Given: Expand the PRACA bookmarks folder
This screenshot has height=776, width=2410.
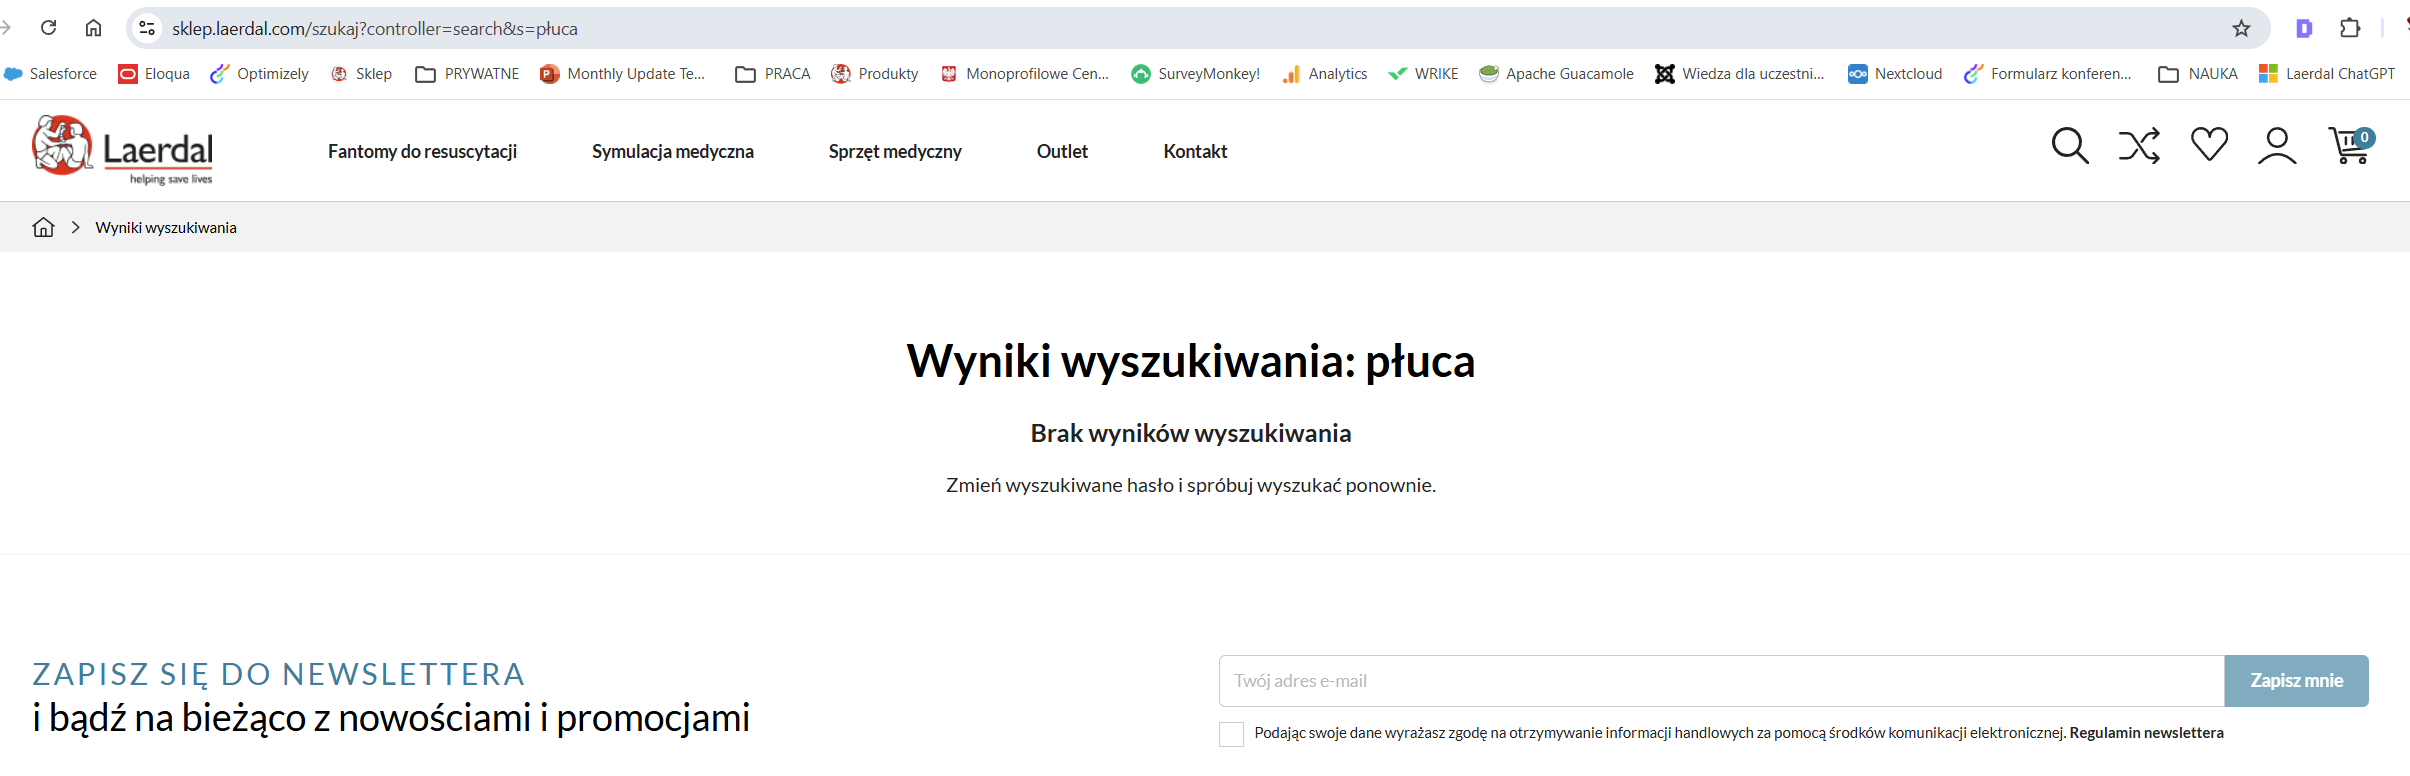Looking at the screenshot, I should point(772,74).
